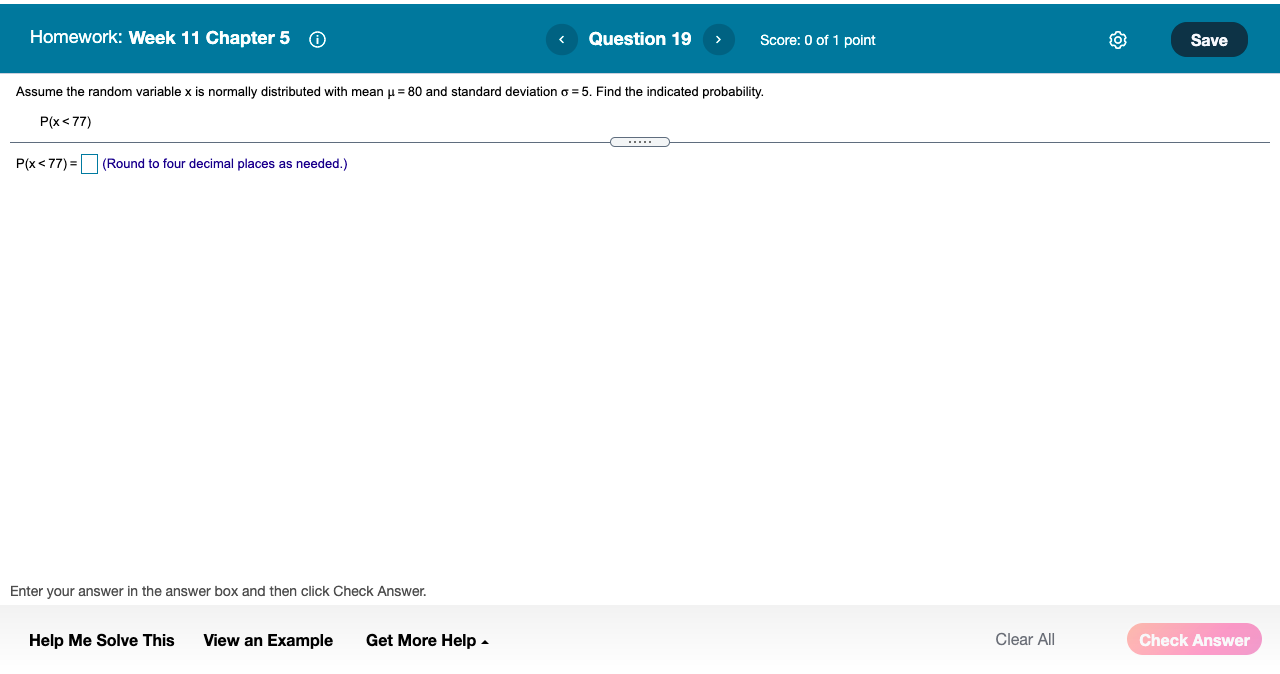Open Help Me Solve This
This screenshot has height=674, width=1280.
102,640
